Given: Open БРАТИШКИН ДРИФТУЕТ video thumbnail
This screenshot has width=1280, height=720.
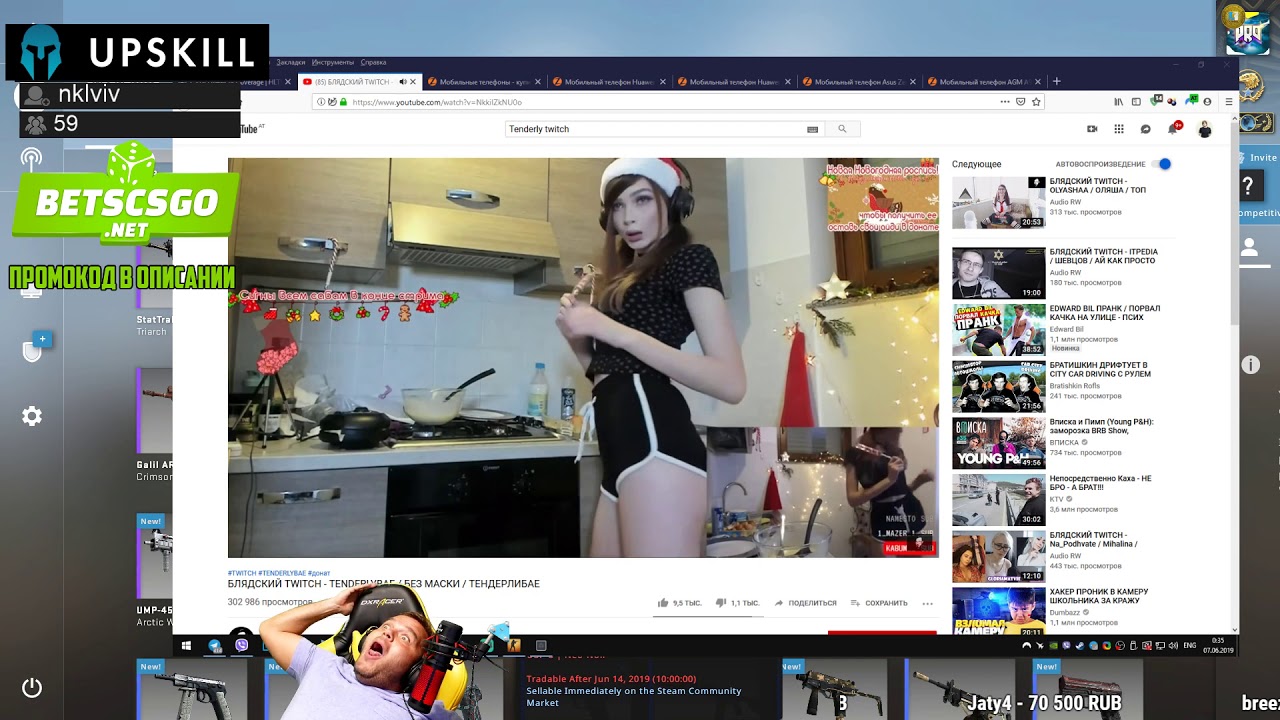Looking at the screenshot, I should [998, 387].
